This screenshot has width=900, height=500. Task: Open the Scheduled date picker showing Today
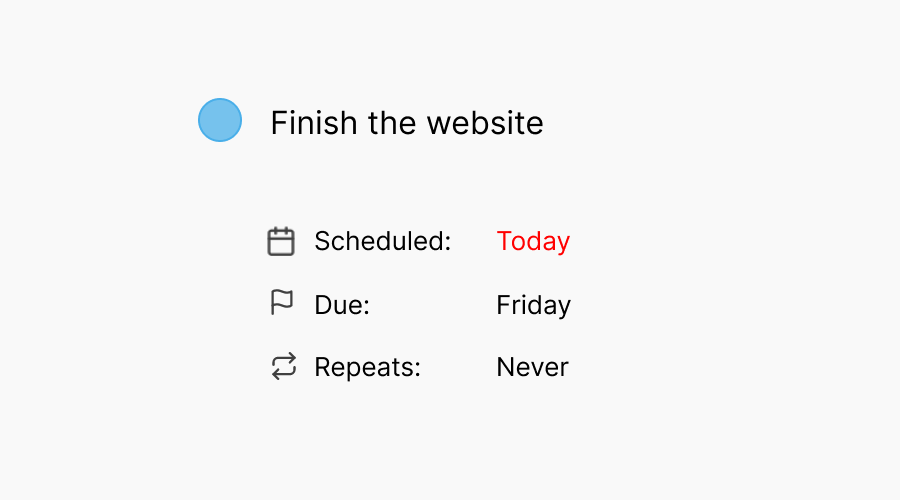point(533,241)
